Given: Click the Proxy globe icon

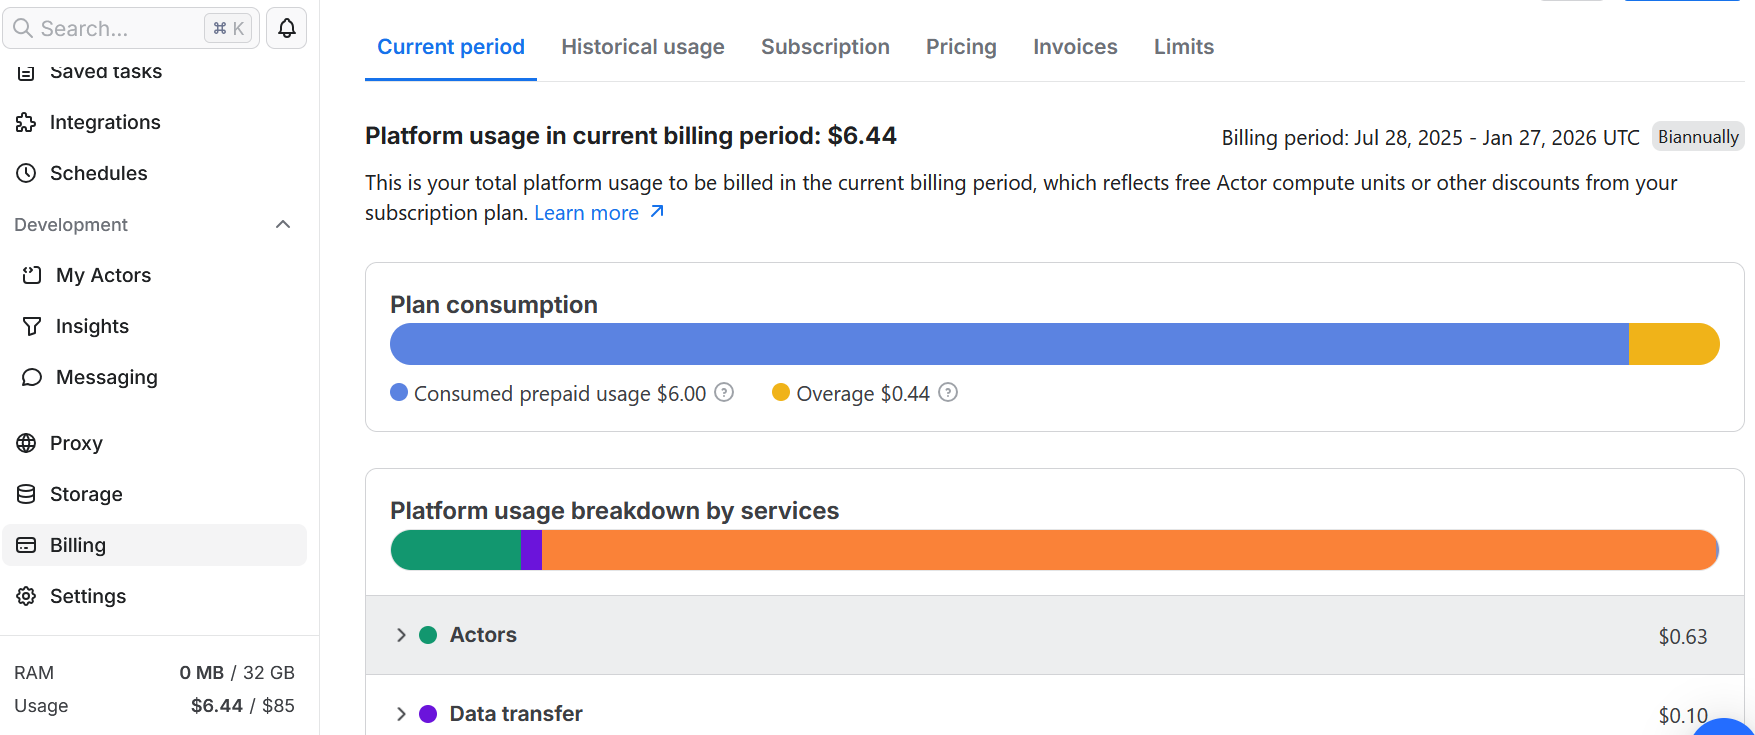Looking at the screenshot, I should (26, 443).
